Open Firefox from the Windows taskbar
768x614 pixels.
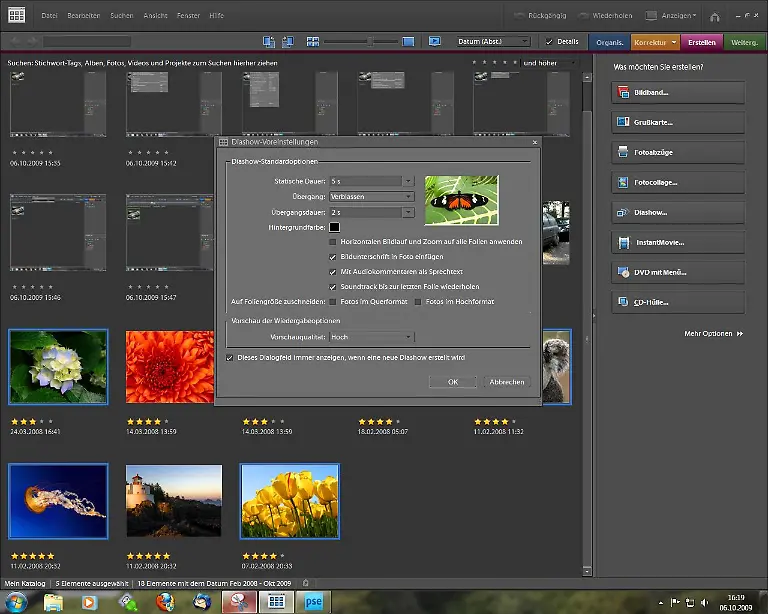[x=164, y=602]
